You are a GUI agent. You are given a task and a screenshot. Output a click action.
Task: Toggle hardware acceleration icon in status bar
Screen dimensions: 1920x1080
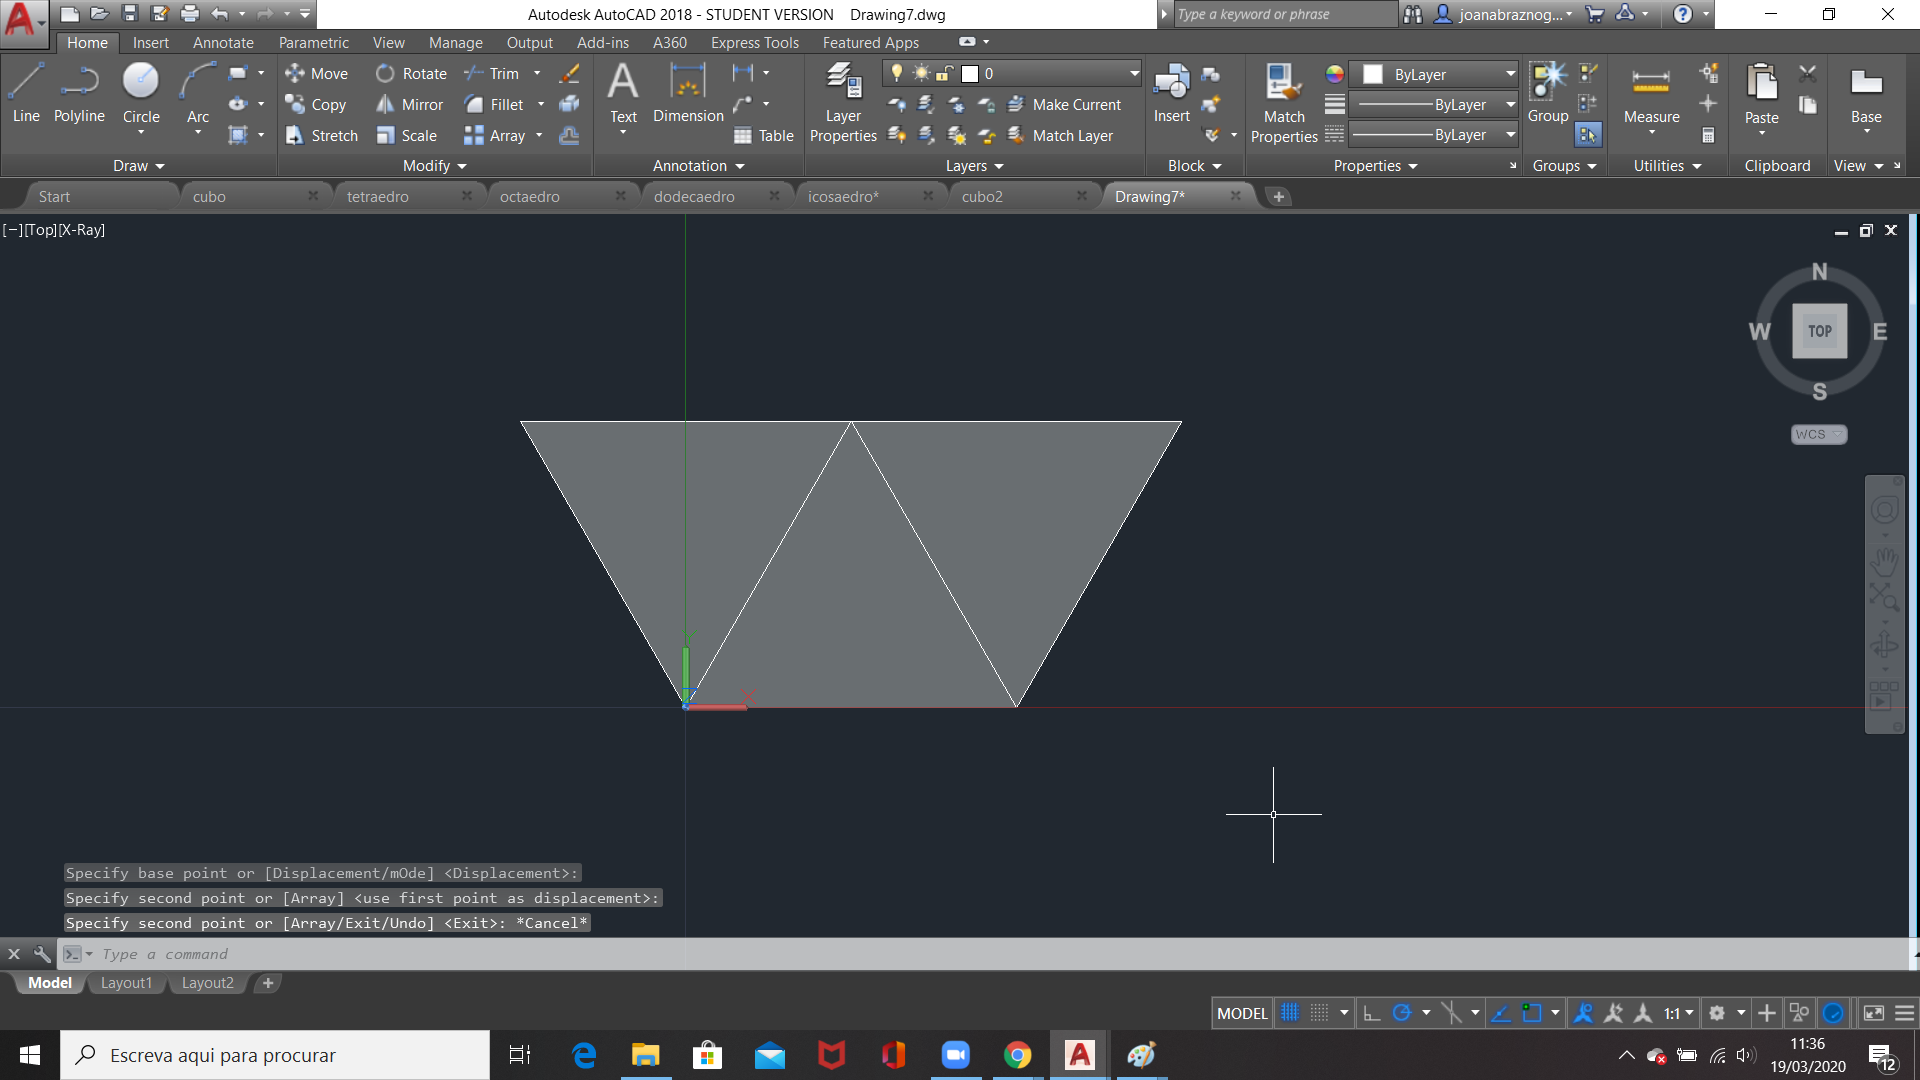pos(1833,1013)
